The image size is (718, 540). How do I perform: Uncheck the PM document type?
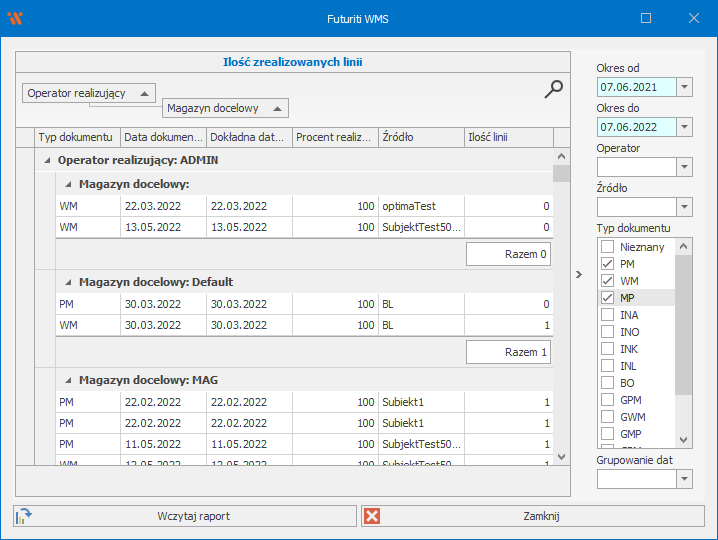[607, 264]
